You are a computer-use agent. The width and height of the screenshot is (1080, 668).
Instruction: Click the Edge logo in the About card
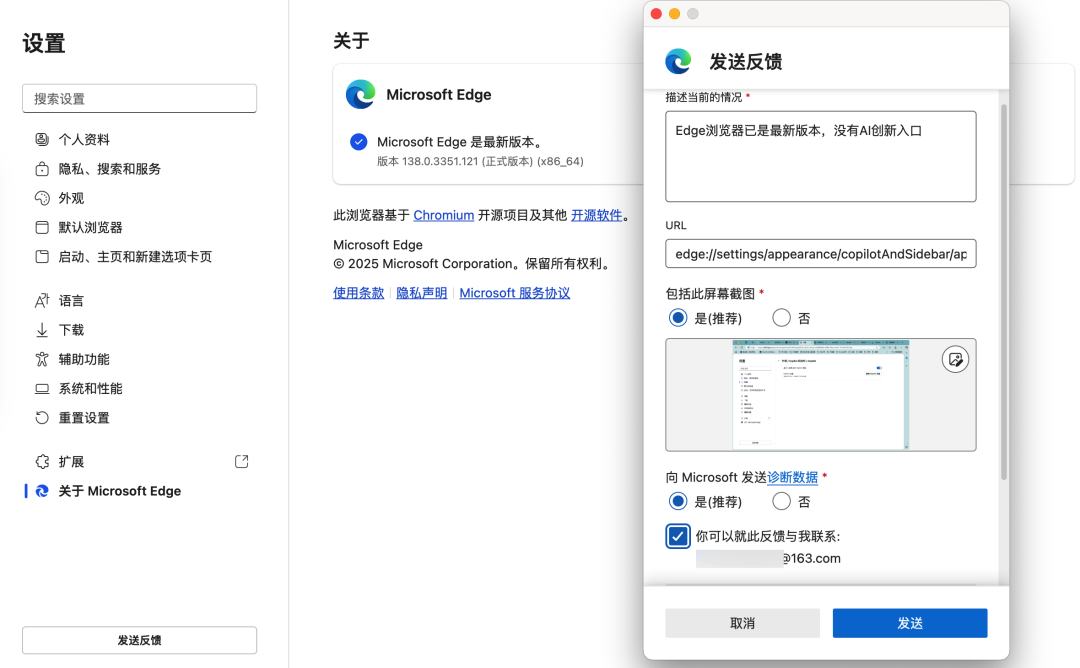click(360, 94)
